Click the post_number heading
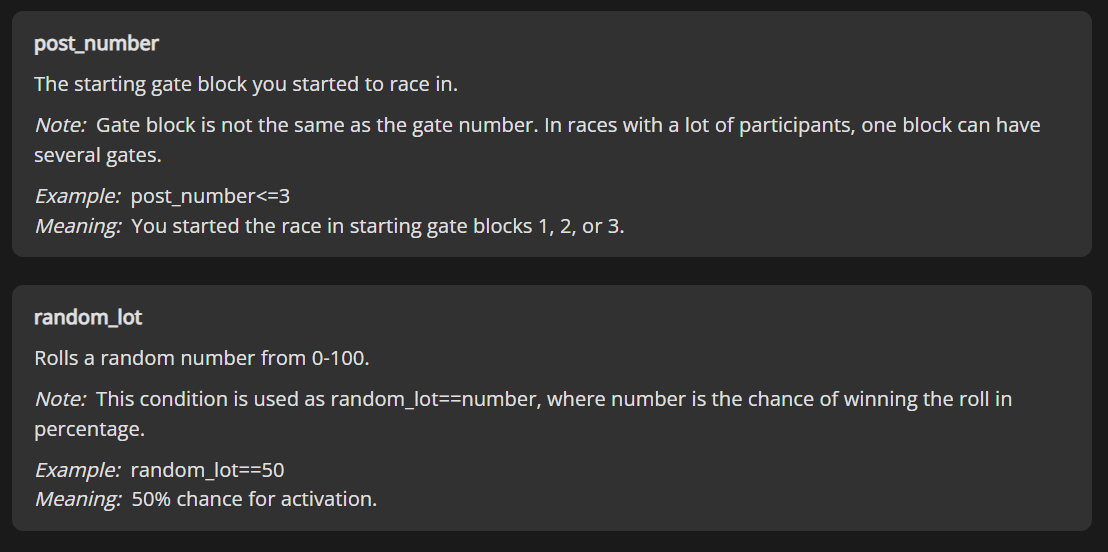 tap(96, 44)
